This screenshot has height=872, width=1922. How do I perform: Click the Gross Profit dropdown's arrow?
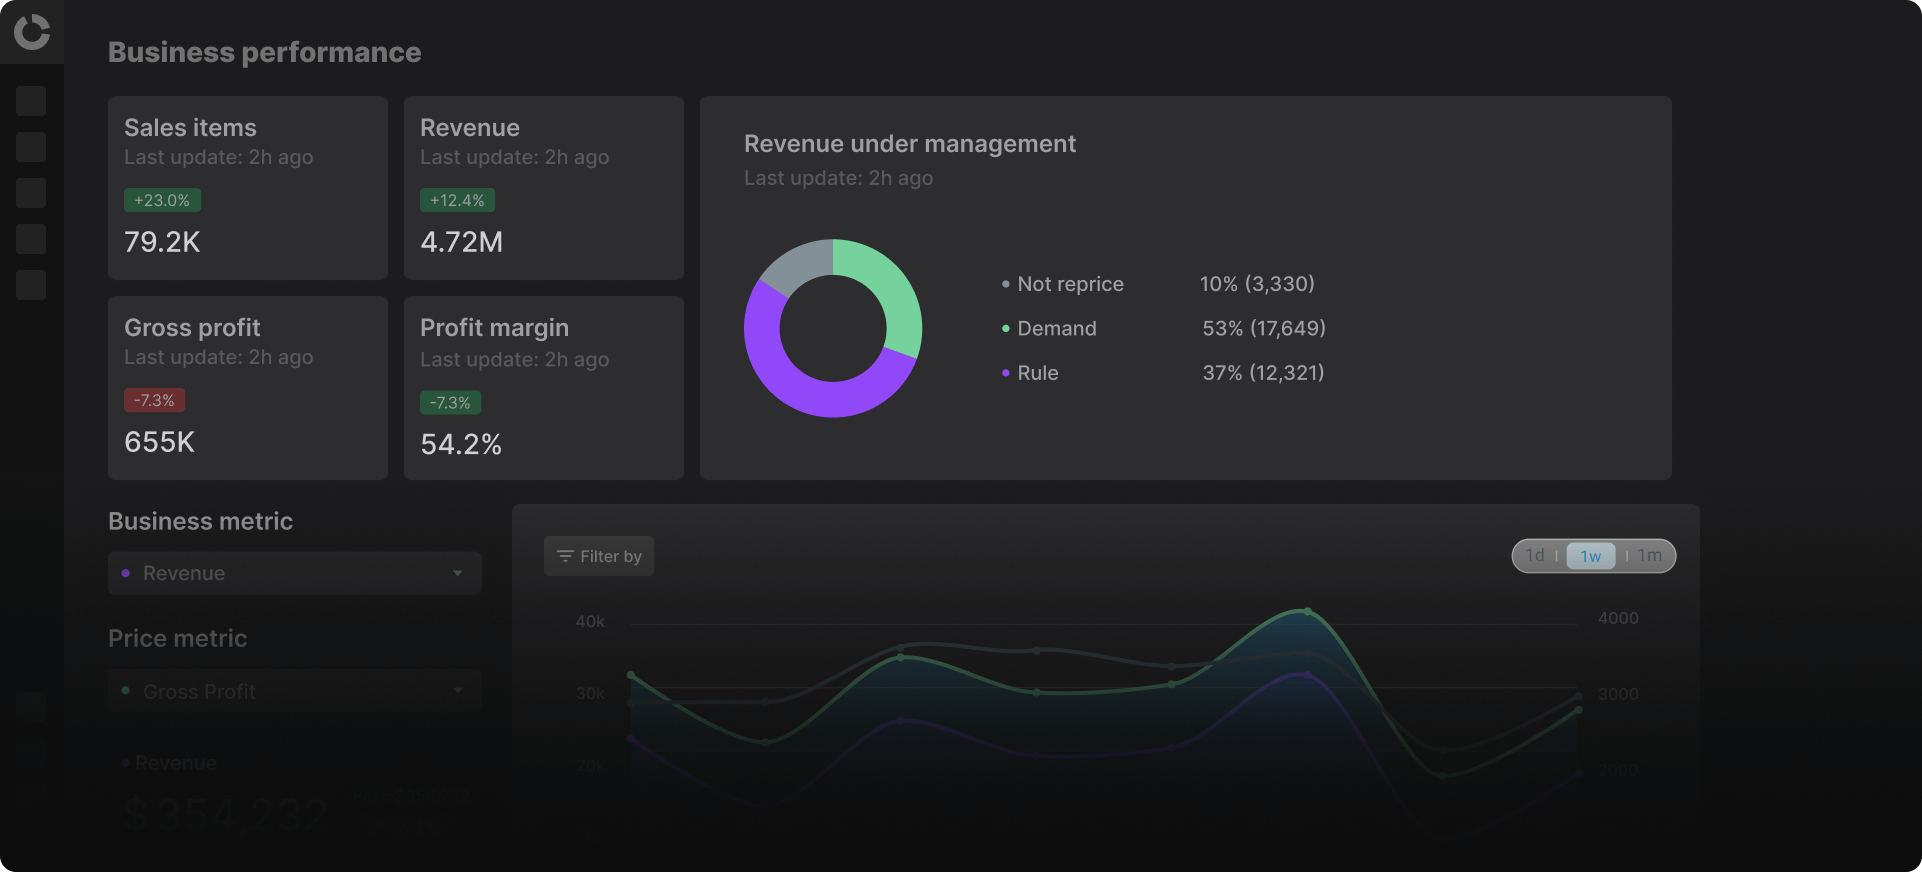click(458, 691)
